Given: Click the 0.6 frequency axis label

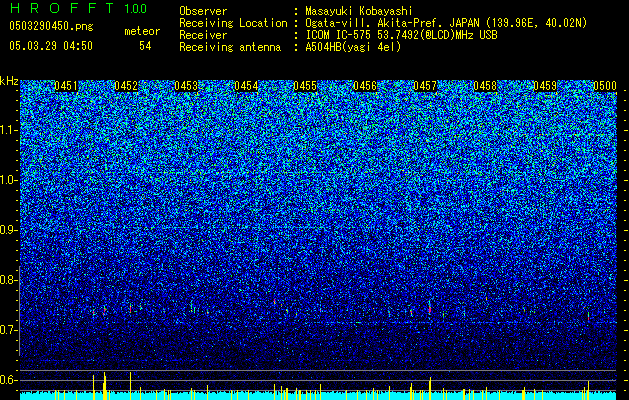Looking at the screenshot, I should (x=8, y=380).
